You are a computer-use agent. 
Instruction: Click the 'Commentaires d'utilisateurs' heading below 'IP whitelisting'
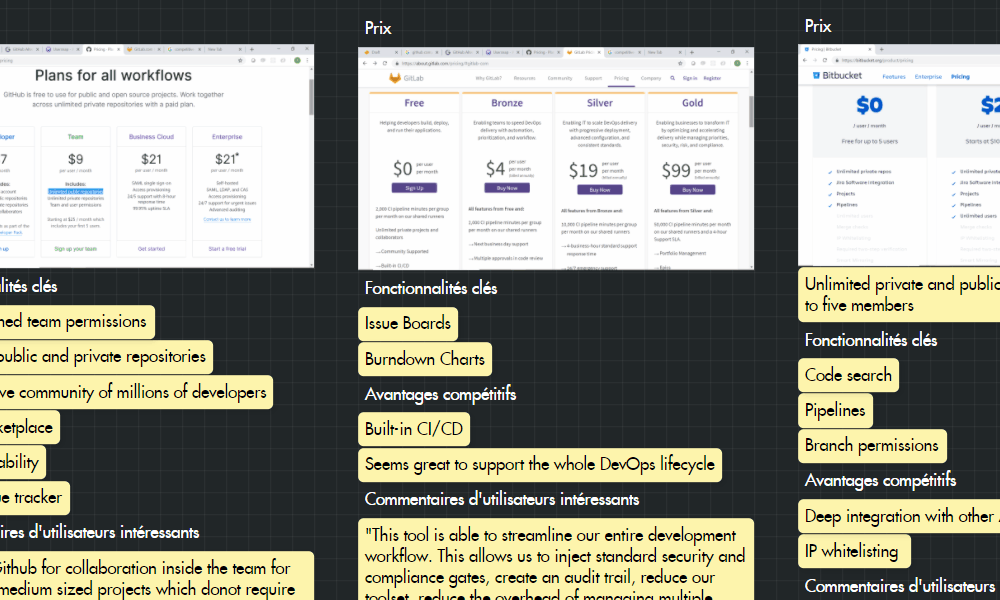click(900, 586)
